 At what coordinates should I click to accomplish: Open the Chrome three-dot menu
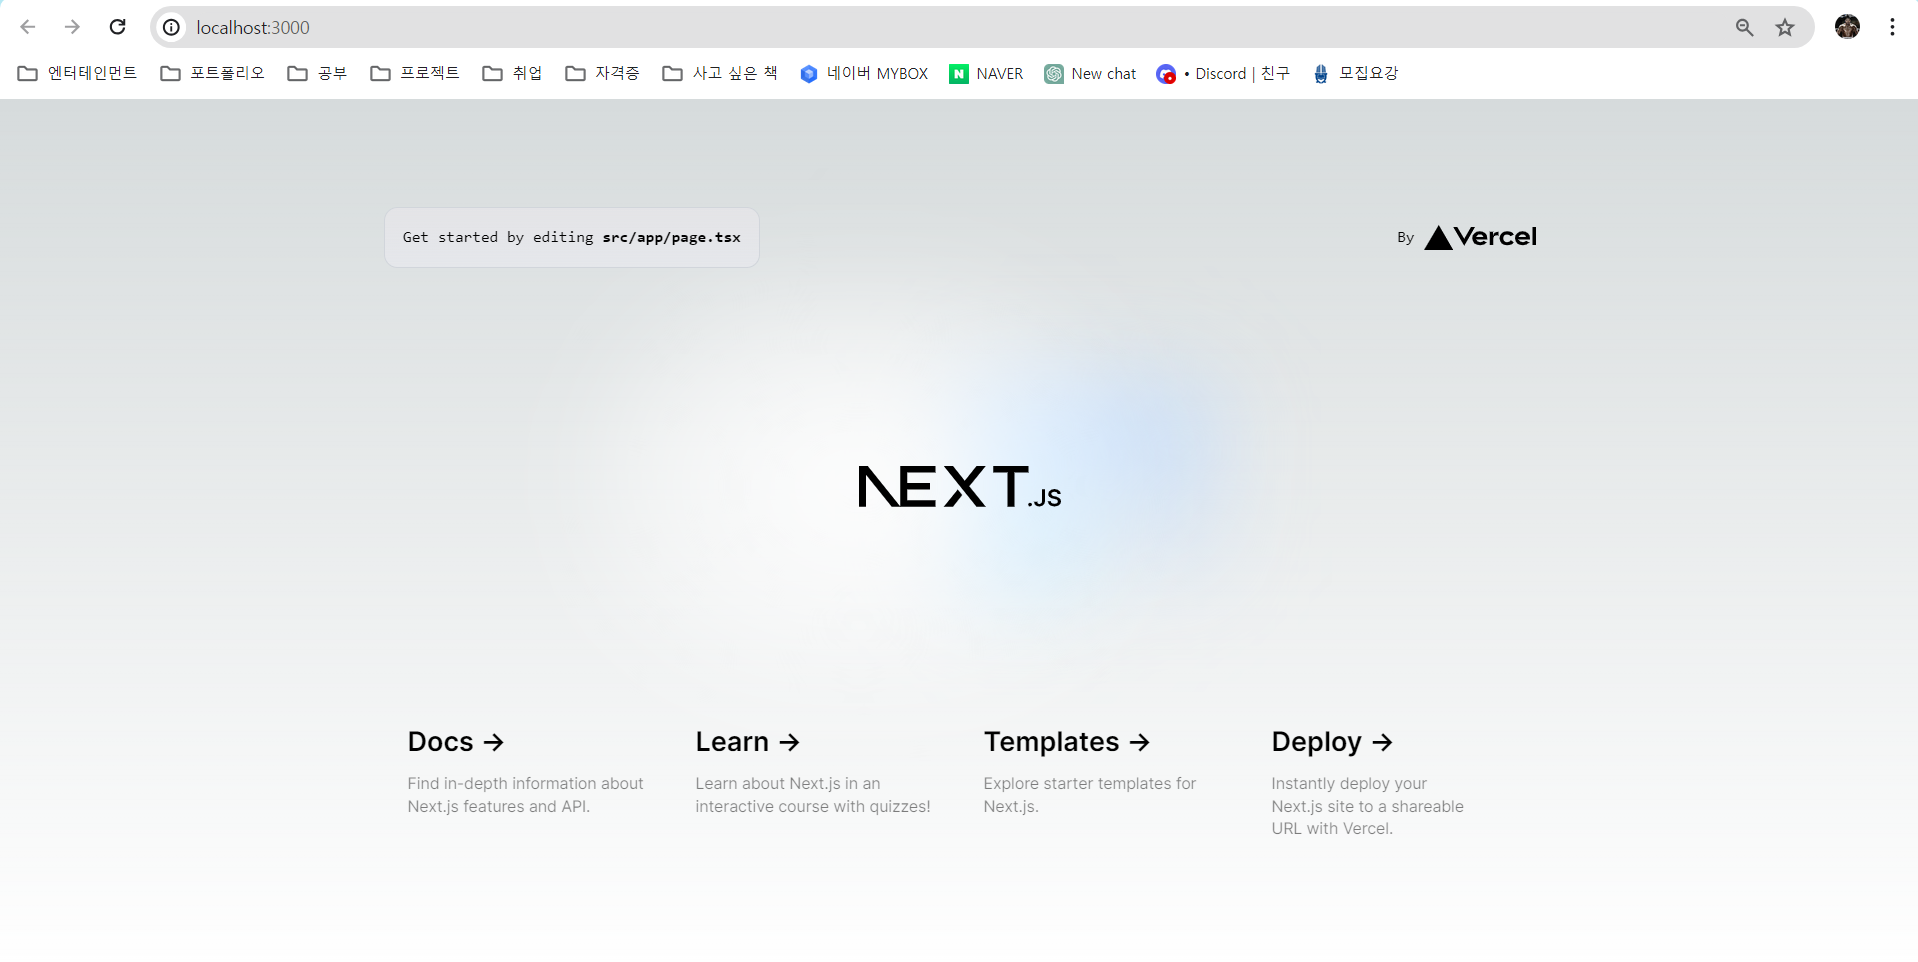click(x=1892, y=27)
